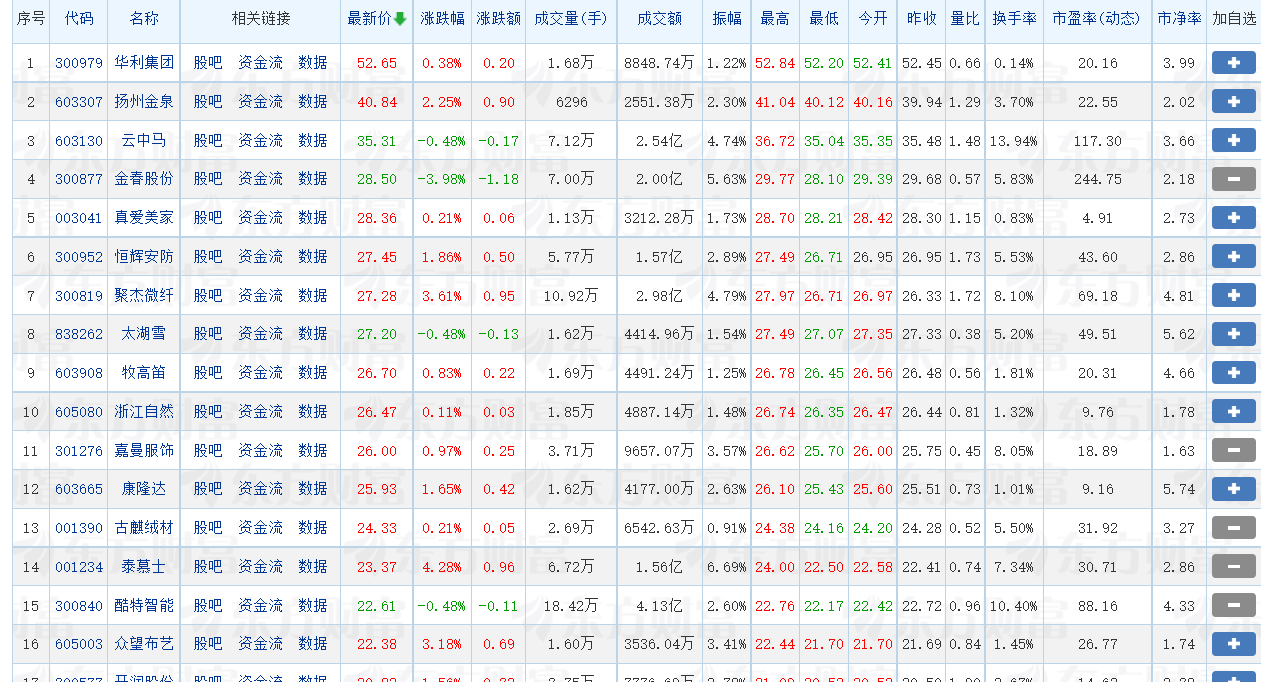
Task: Open stock code 301276 link
Action: click(x=79, y=451)
